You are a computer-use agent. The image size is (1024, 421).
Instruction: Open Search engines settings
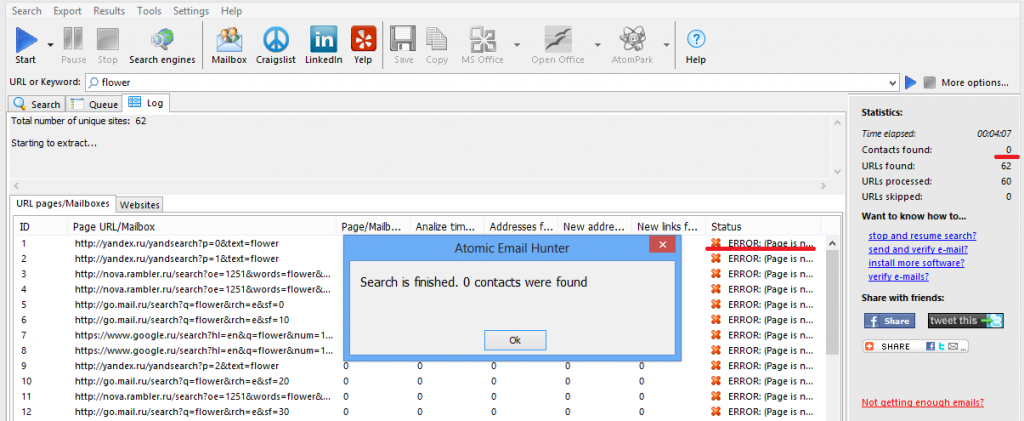(162, 46)
